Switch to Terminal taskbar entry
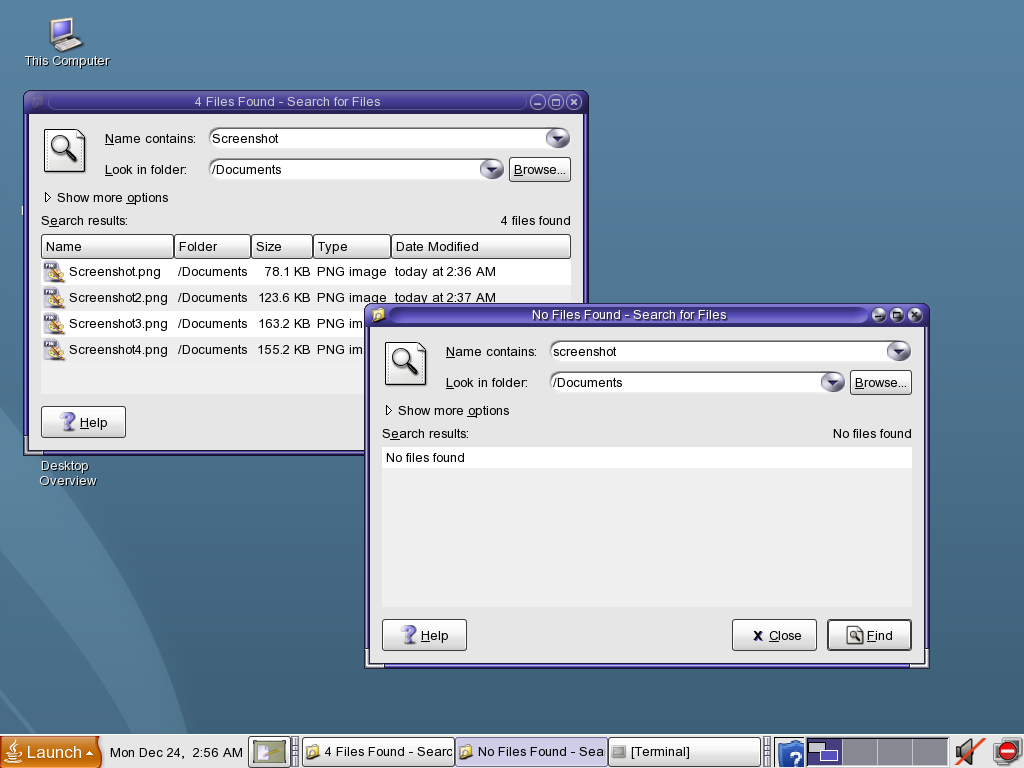 [684, 752]
